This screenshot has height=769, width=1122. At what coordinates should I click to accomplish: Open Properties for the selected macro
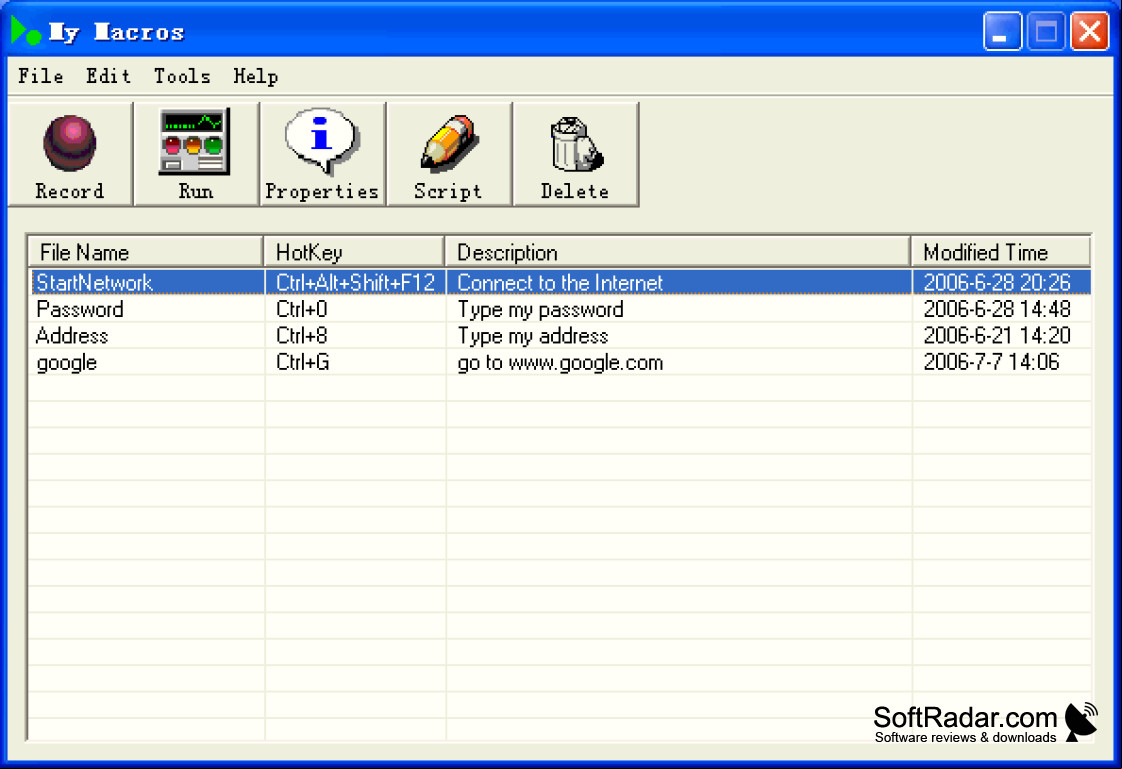coord(323,154)
